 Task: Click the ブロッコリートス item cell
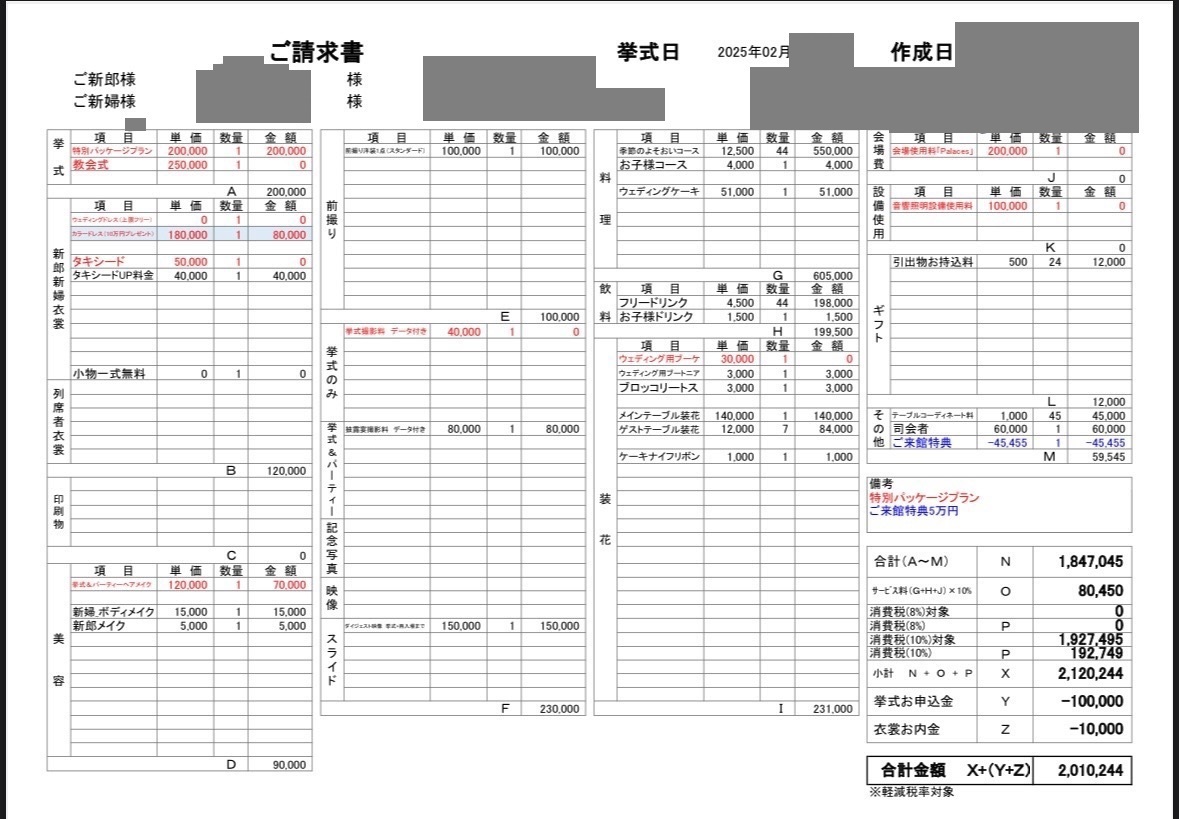[658, 388]
